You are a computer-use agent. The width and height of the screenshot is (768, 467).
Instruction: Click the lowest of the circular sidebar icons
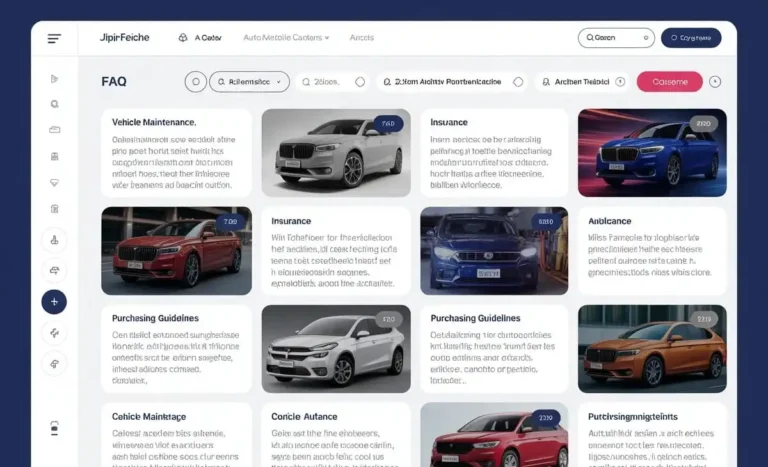pyautogui.click(x=54, y=364)
